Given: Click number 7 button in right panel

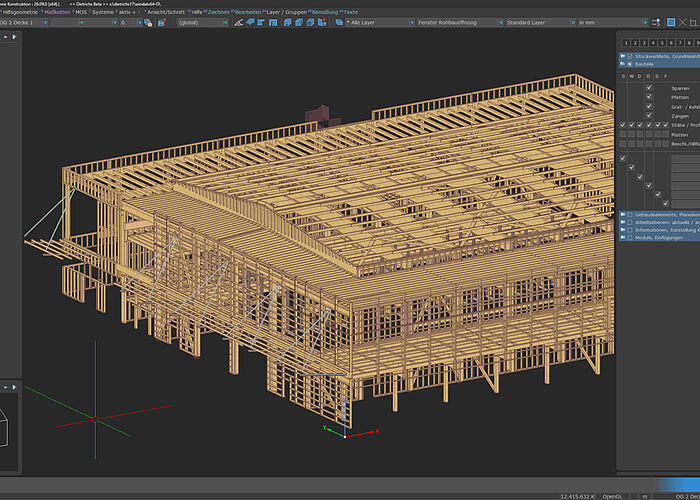Looking at the screenshot, I should 680,43.
